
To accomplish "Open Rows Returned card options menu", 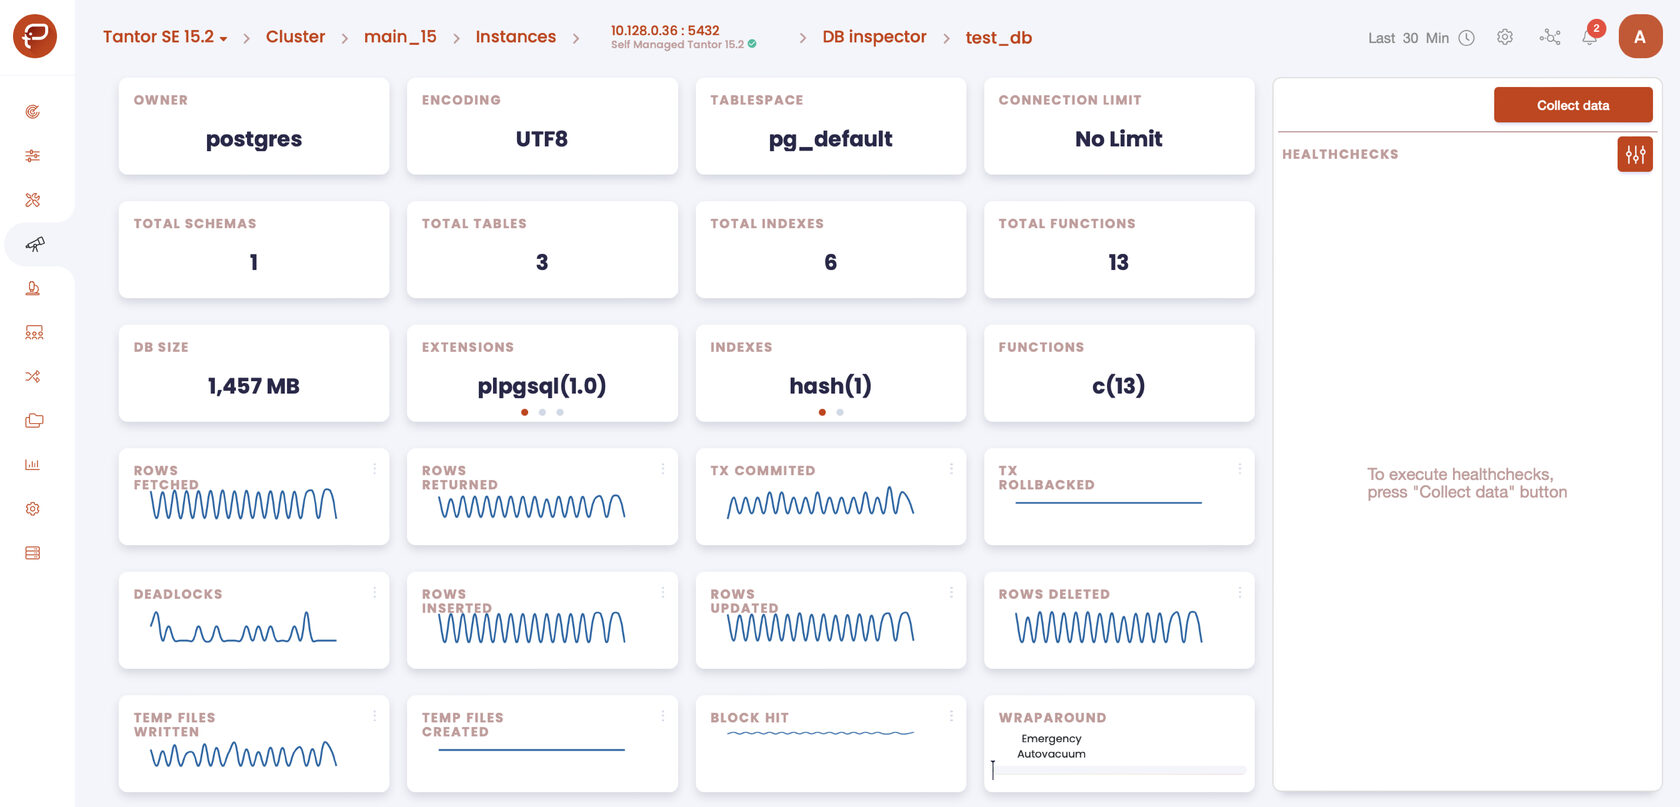I will point(663,468).
